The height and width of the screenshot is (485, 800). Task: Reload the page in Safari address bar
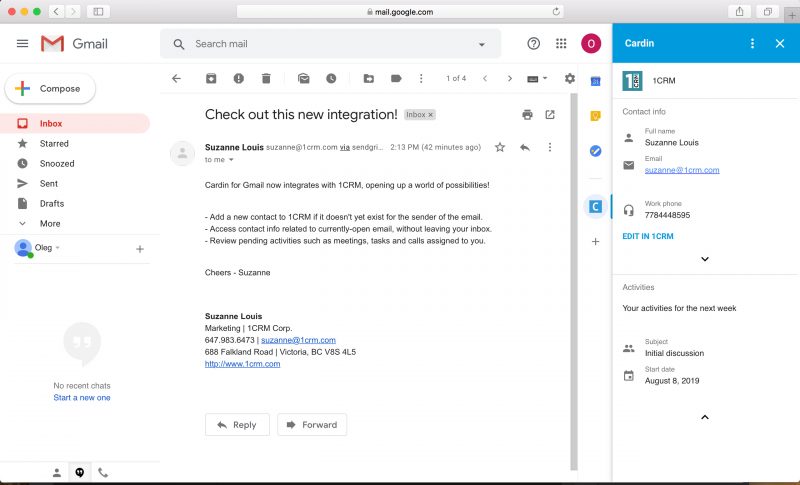point(556,11)
